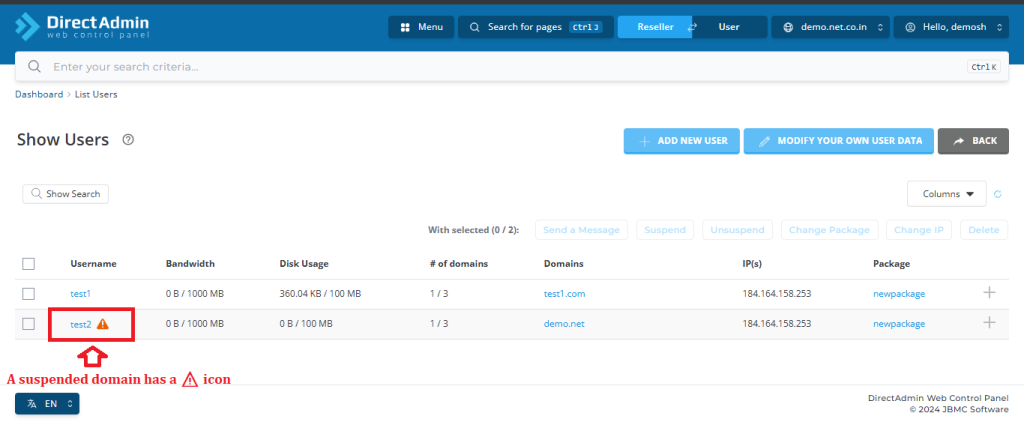The width and height of the screenshot is (1024, 431).
Task: Sort by Bandwidth column header
Action: (x=190, y=264)
